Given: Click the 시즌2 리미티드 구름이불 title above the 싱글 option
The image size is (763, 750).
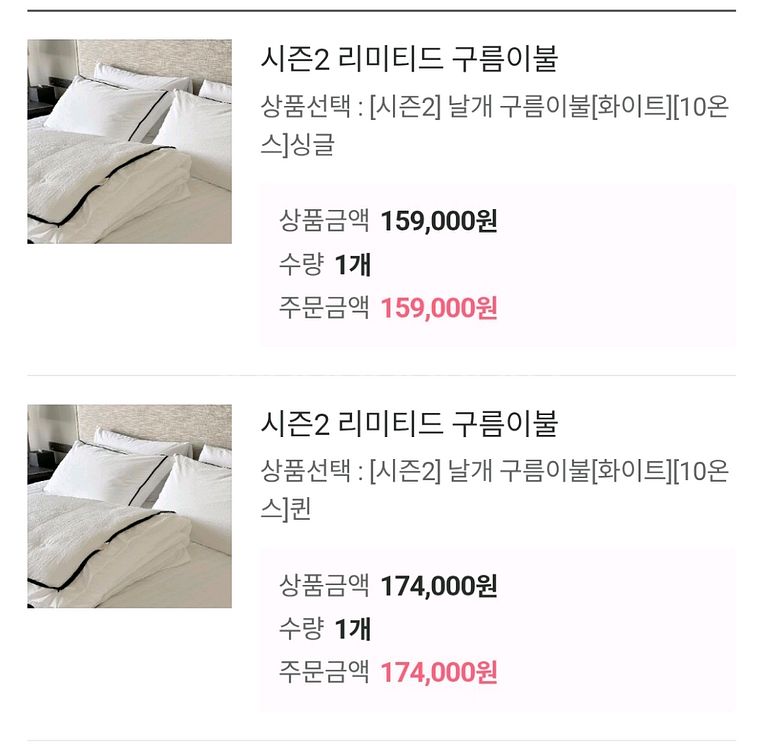Looking at the screenshot, I should pyautogui.click(x=408, y=58).
